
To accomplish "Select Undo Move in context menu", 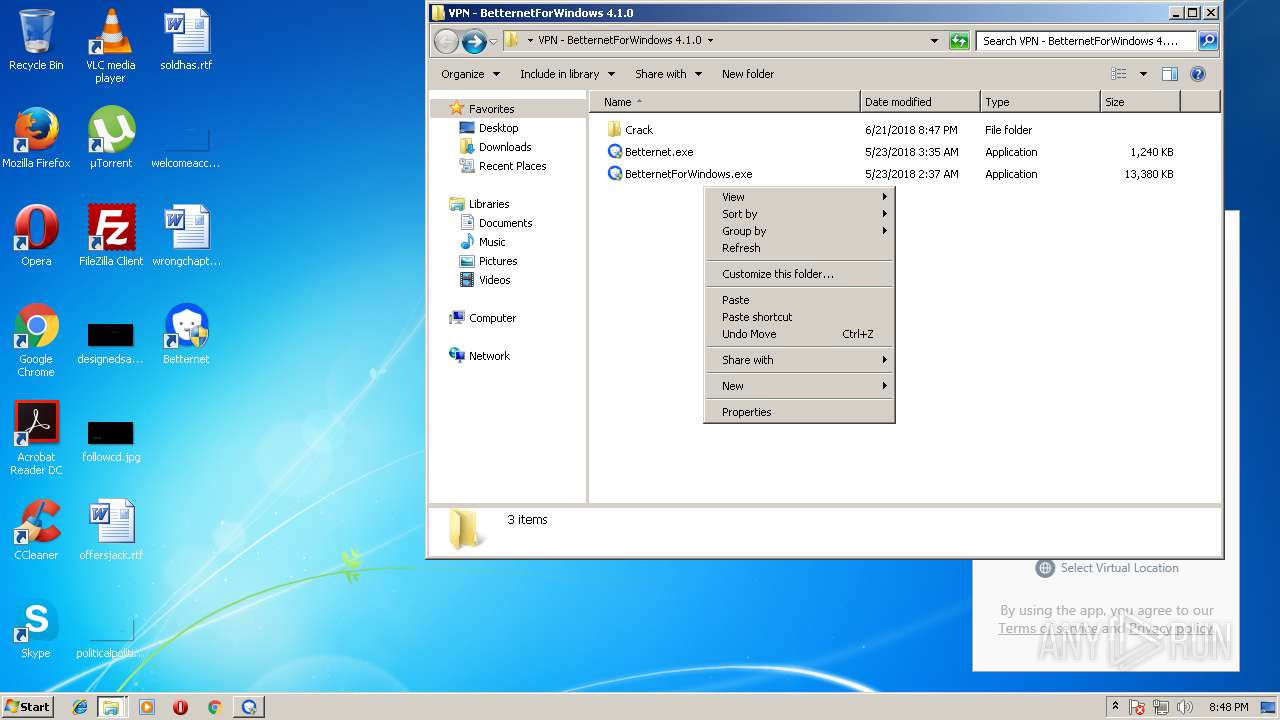I will click(800, 334).
